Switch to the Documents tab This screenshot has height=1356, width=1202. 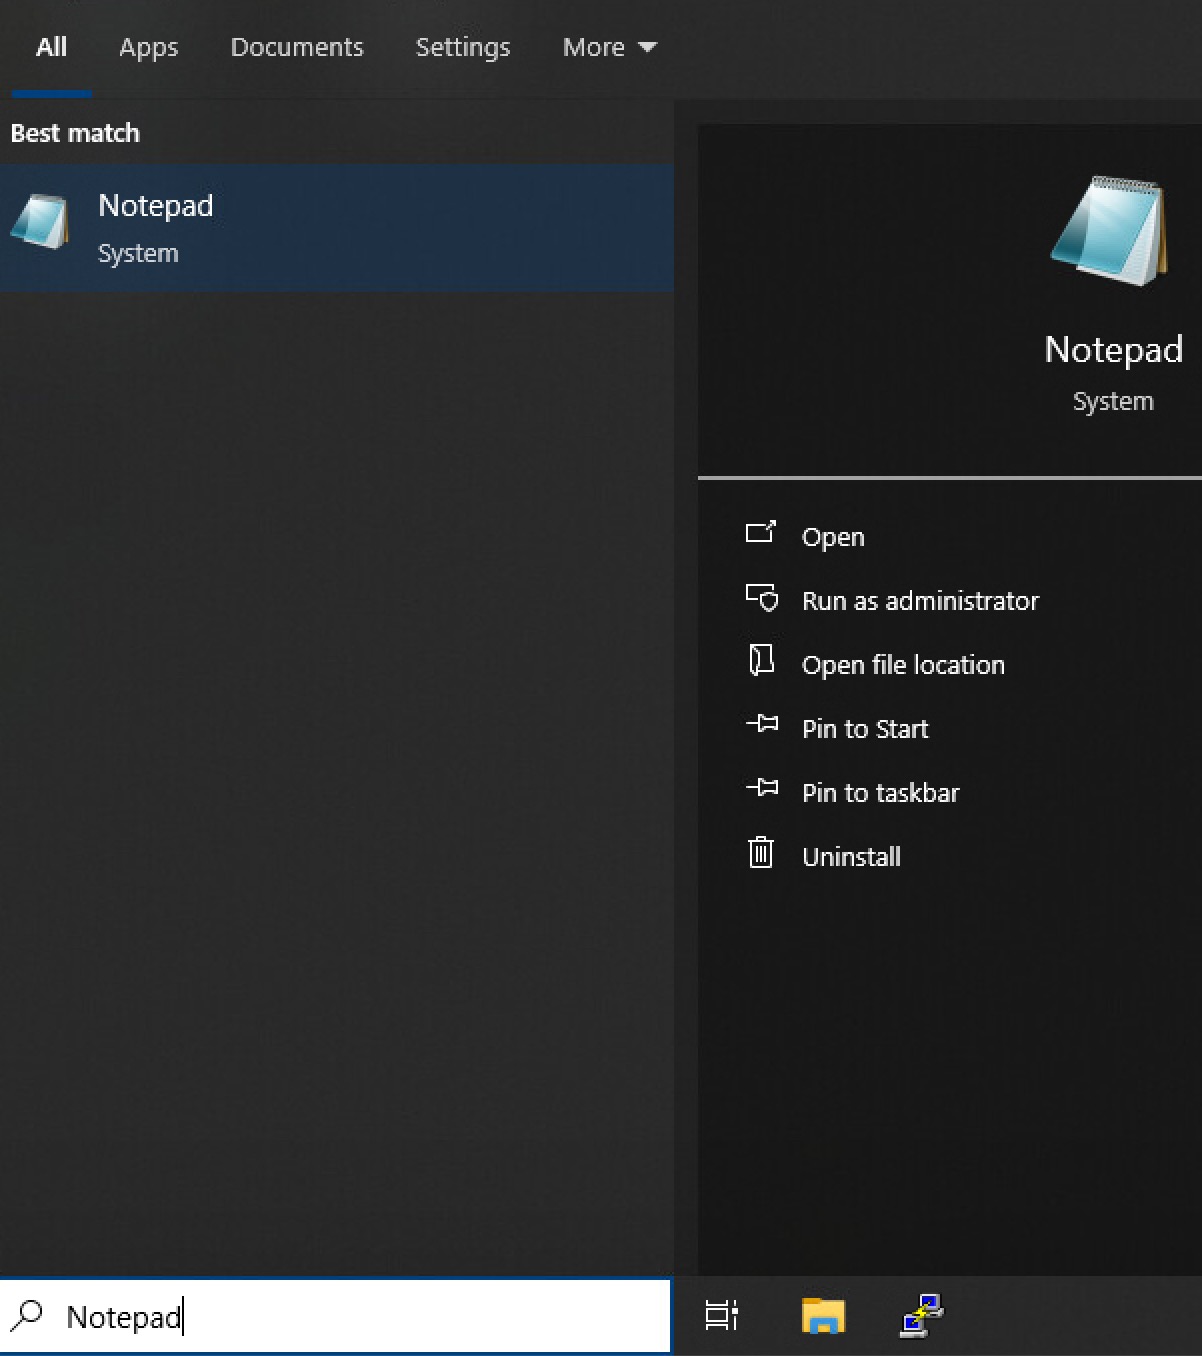[297, 47]
